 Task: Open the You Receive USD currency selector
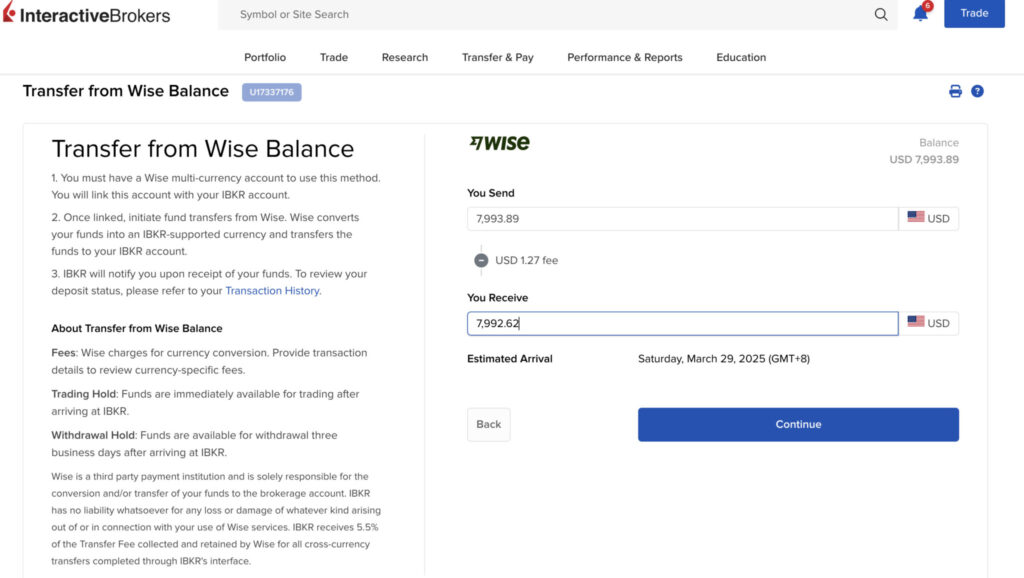tap(929, 323)
